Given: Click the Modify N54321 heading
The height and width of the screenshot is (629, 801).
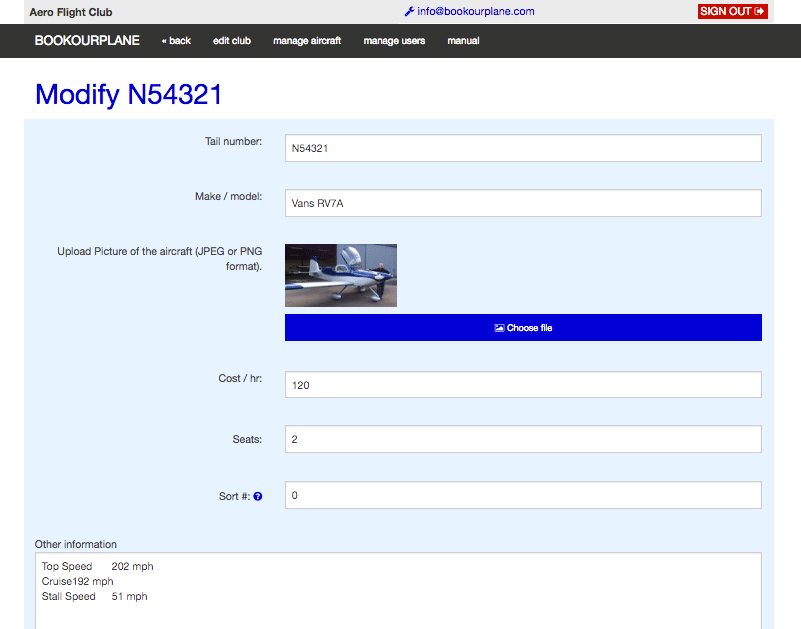Looking at the screenshot, I should [128, 95].
